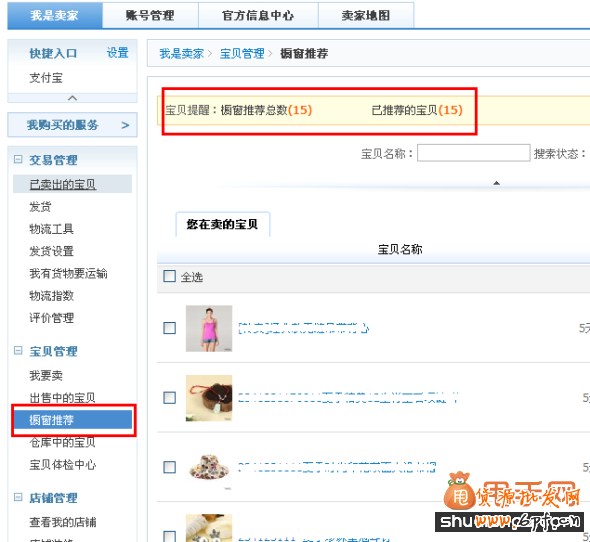Screen dimensions: 590x542
Task: Click the small triangle below search area
Action: tap(496, 183)
